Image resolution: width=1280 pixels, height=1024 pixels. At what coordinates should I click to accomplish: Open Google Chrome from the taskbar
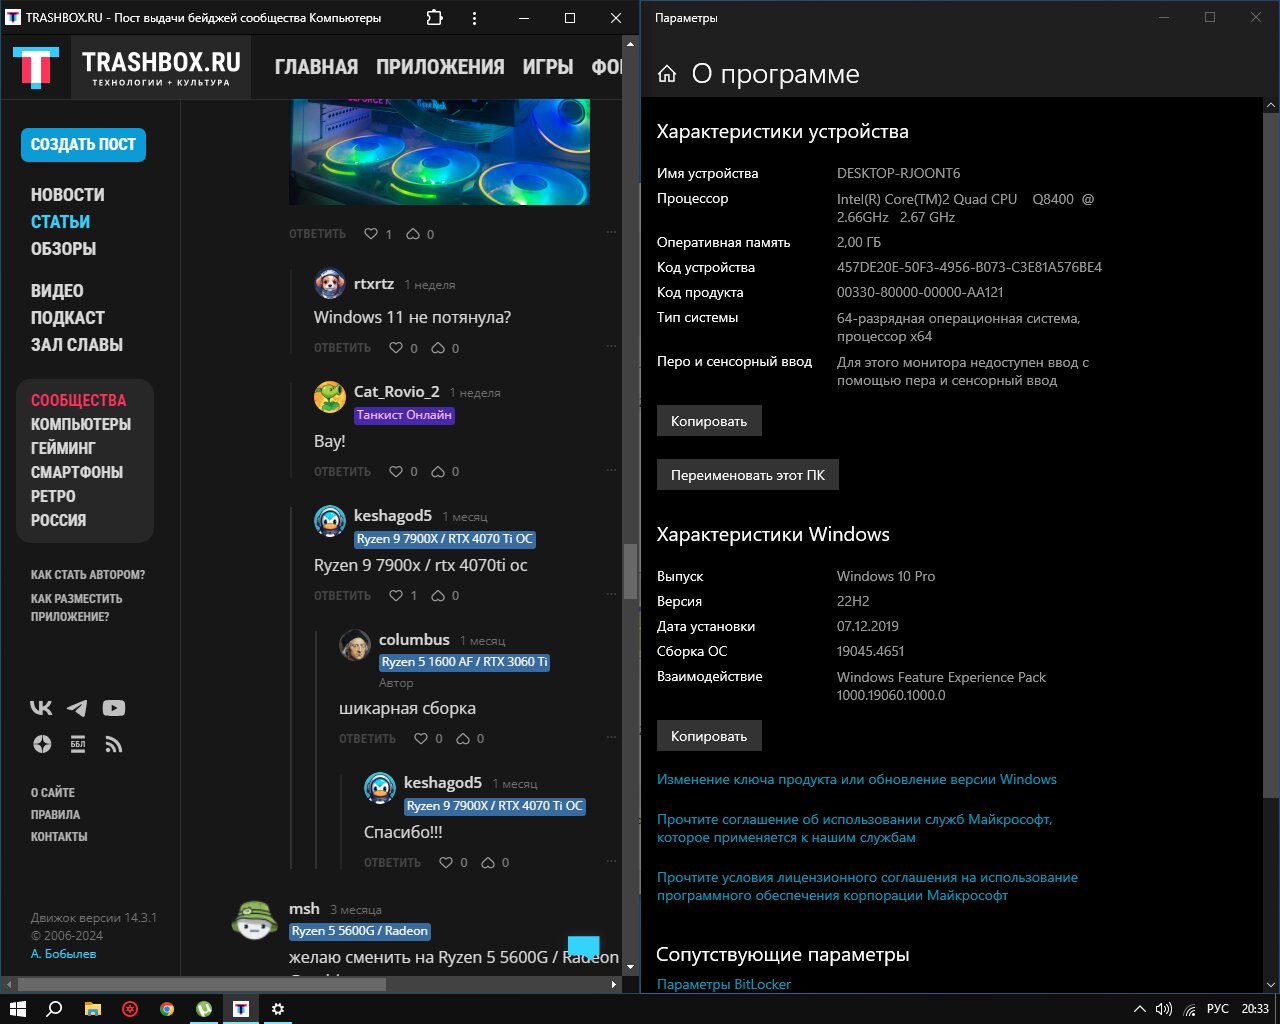click(x=167, y=1009)
